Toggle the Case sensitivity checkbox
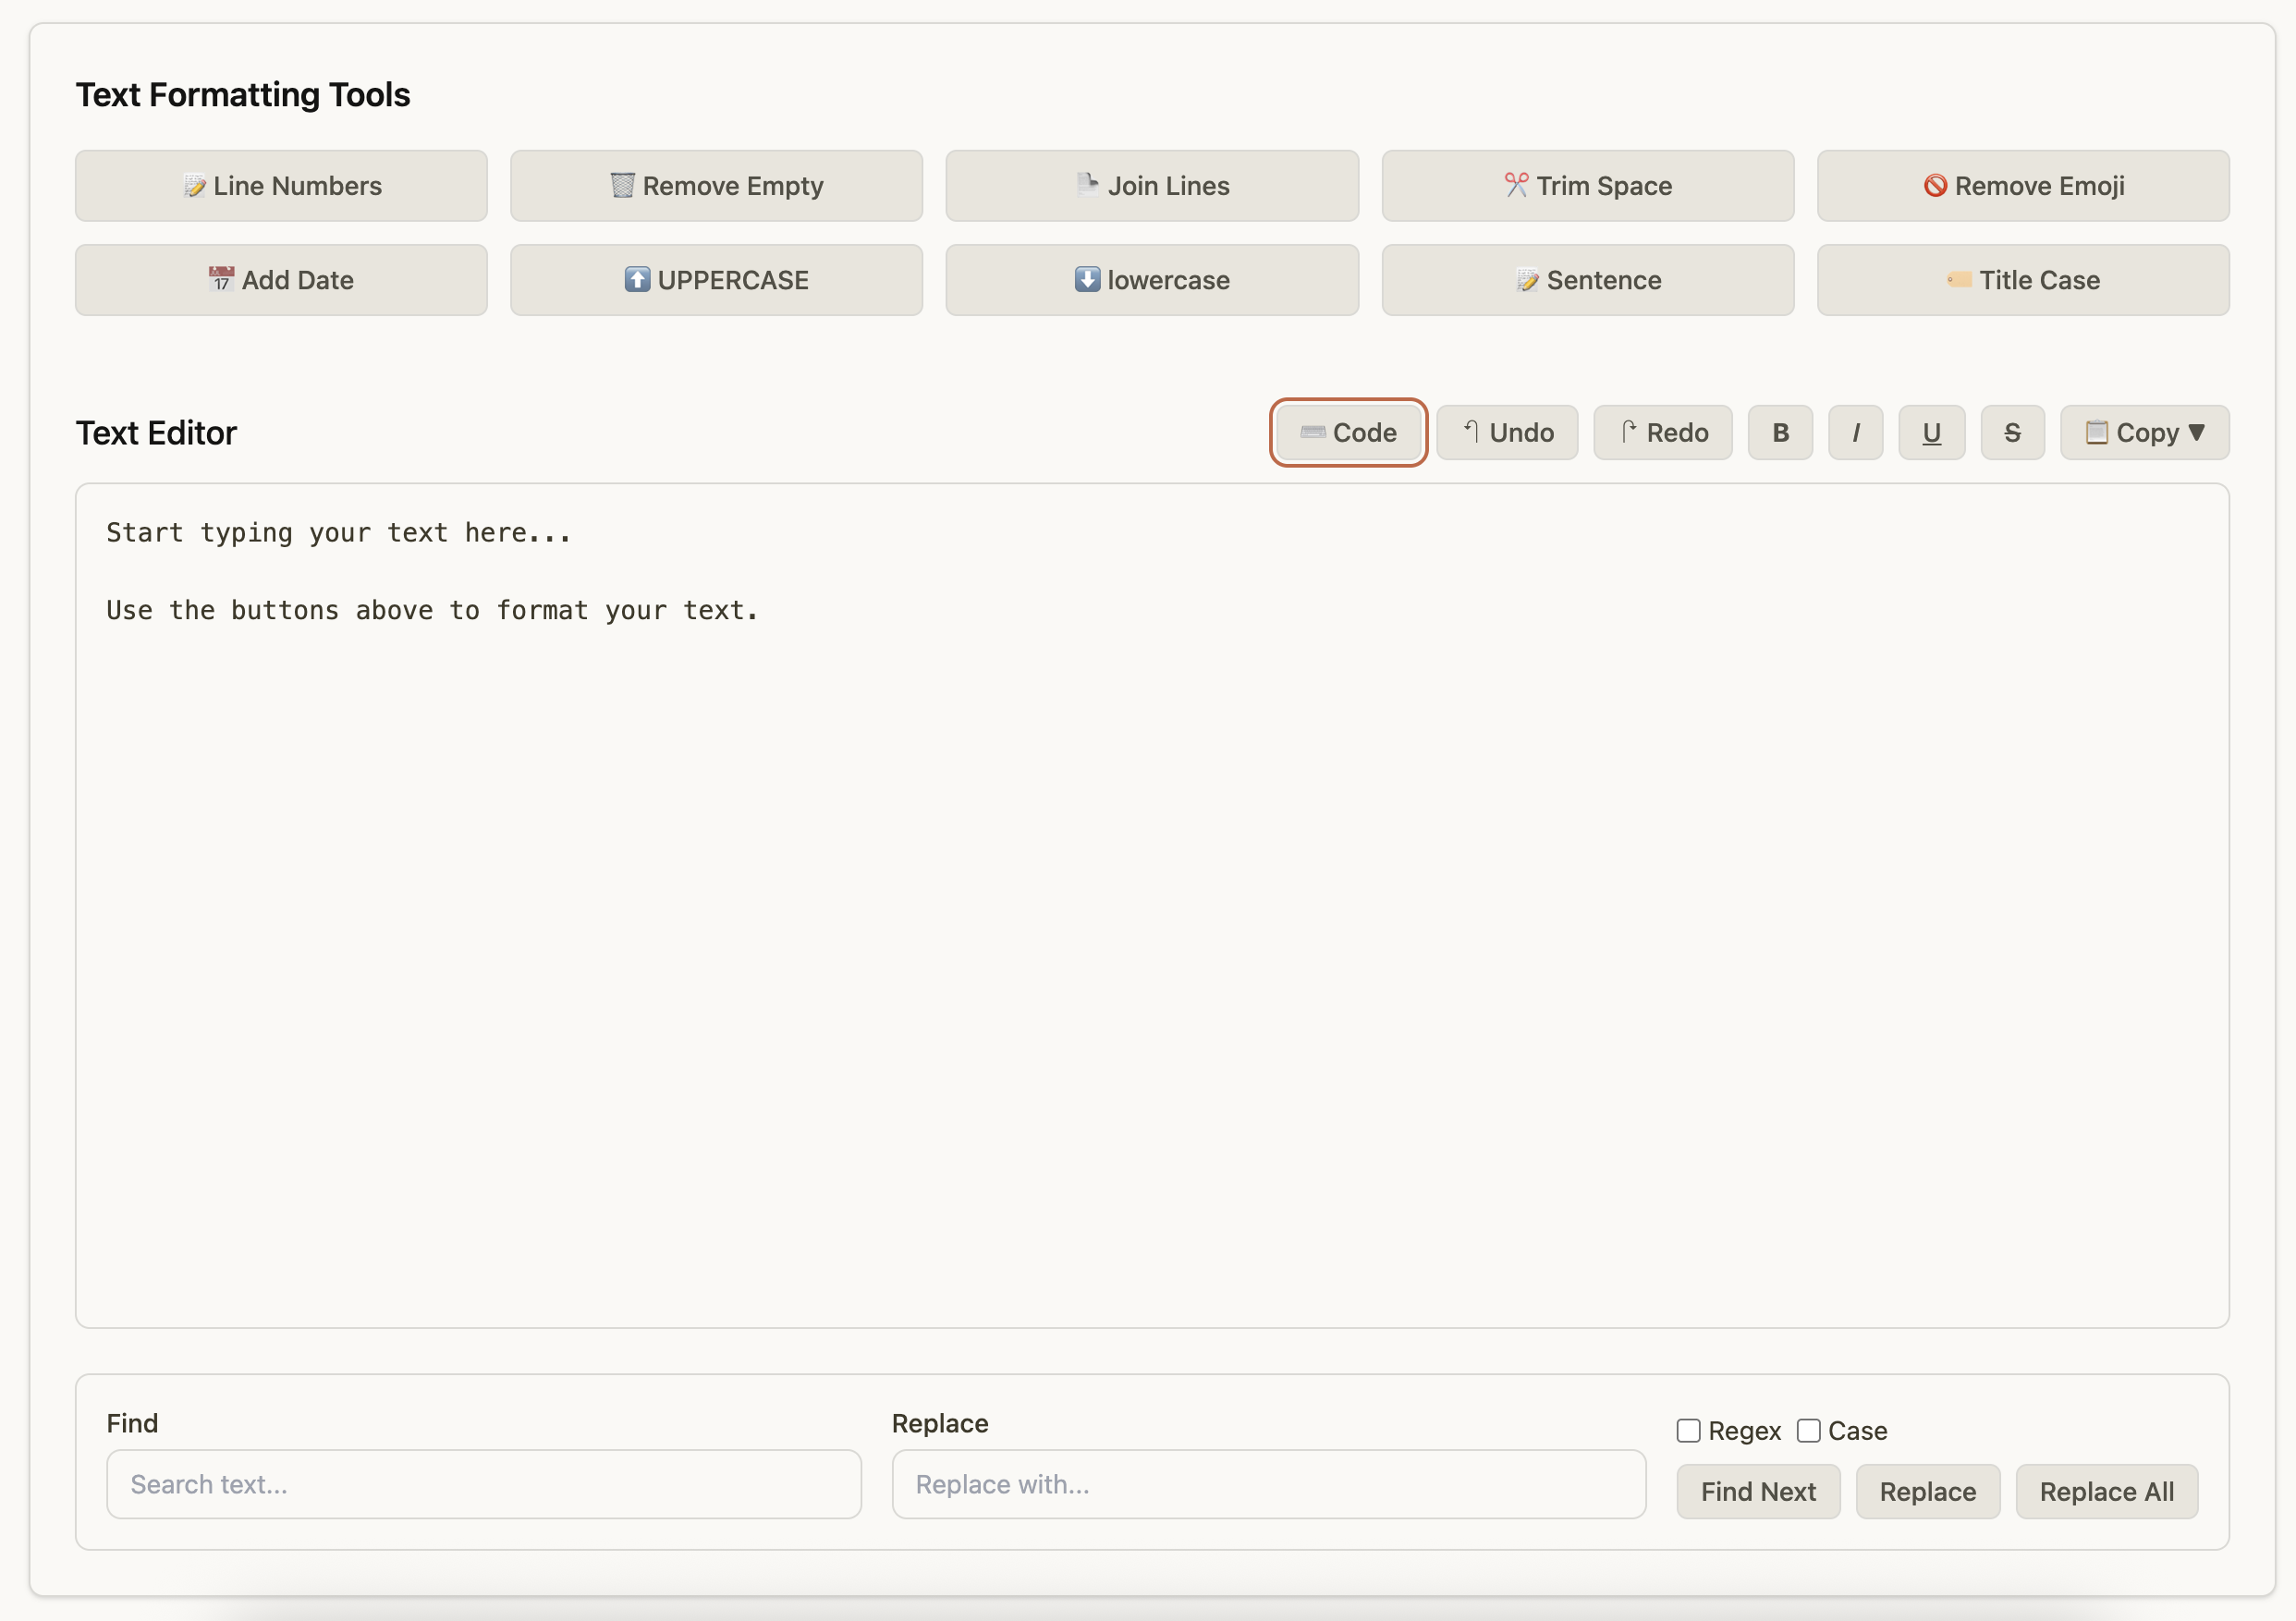Screen dimensions: 2296x1621 point(1808,1431)
